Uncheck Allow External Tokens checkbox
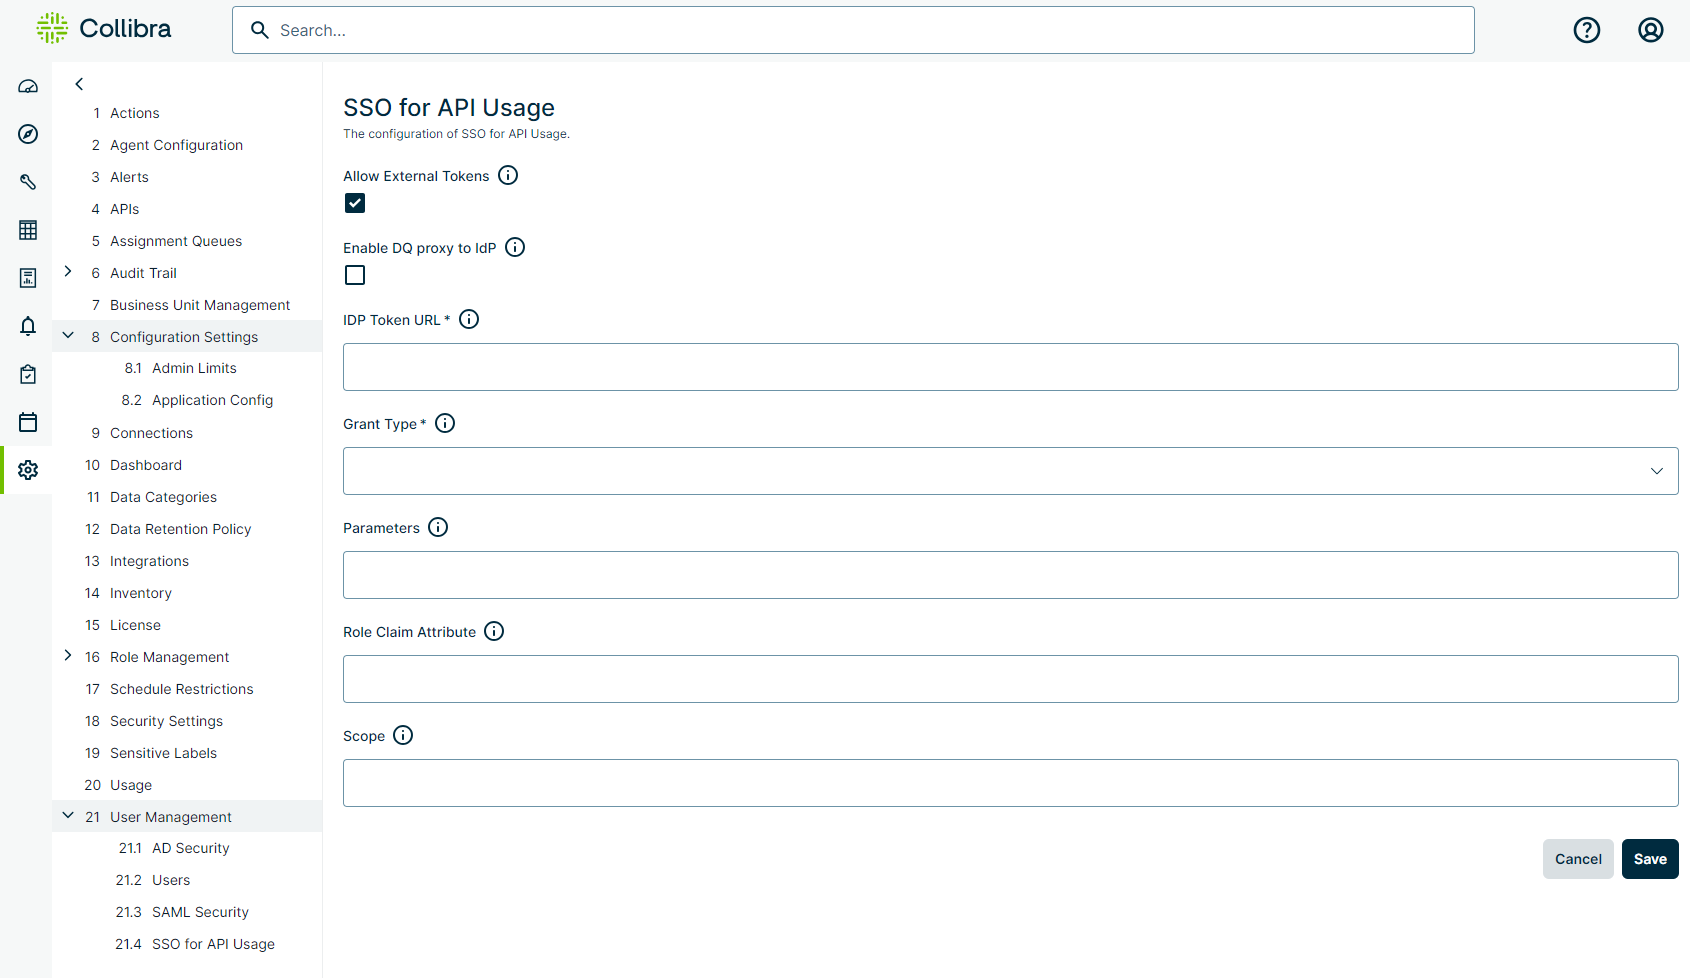Viewport: 1690px width, 978px height. coord(355,203)
